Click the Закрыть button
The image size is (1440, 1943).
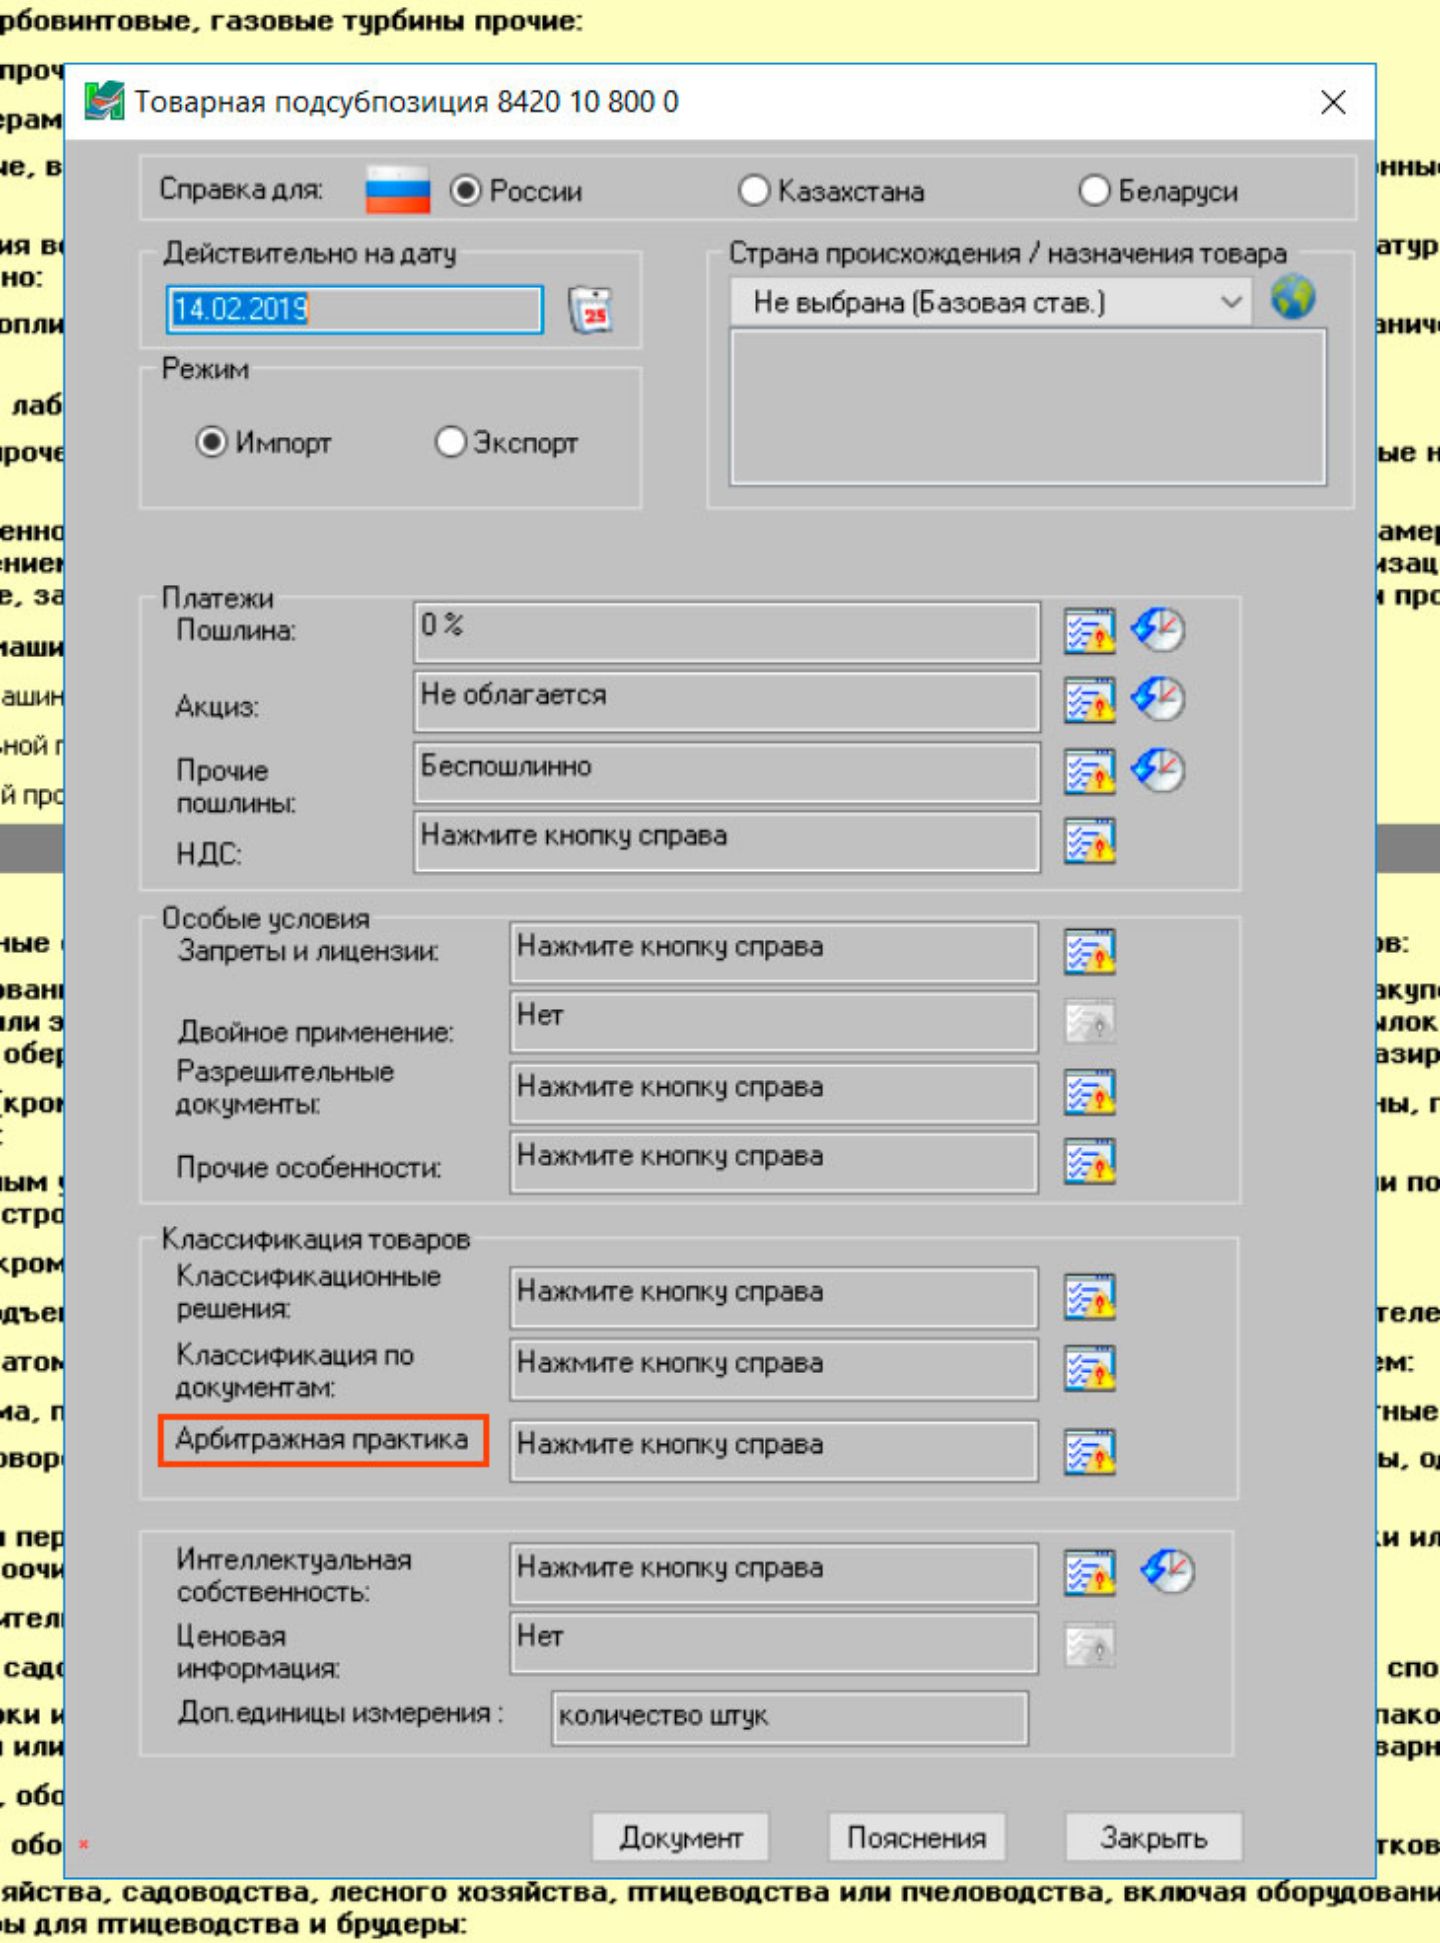pos(1153,1838)
